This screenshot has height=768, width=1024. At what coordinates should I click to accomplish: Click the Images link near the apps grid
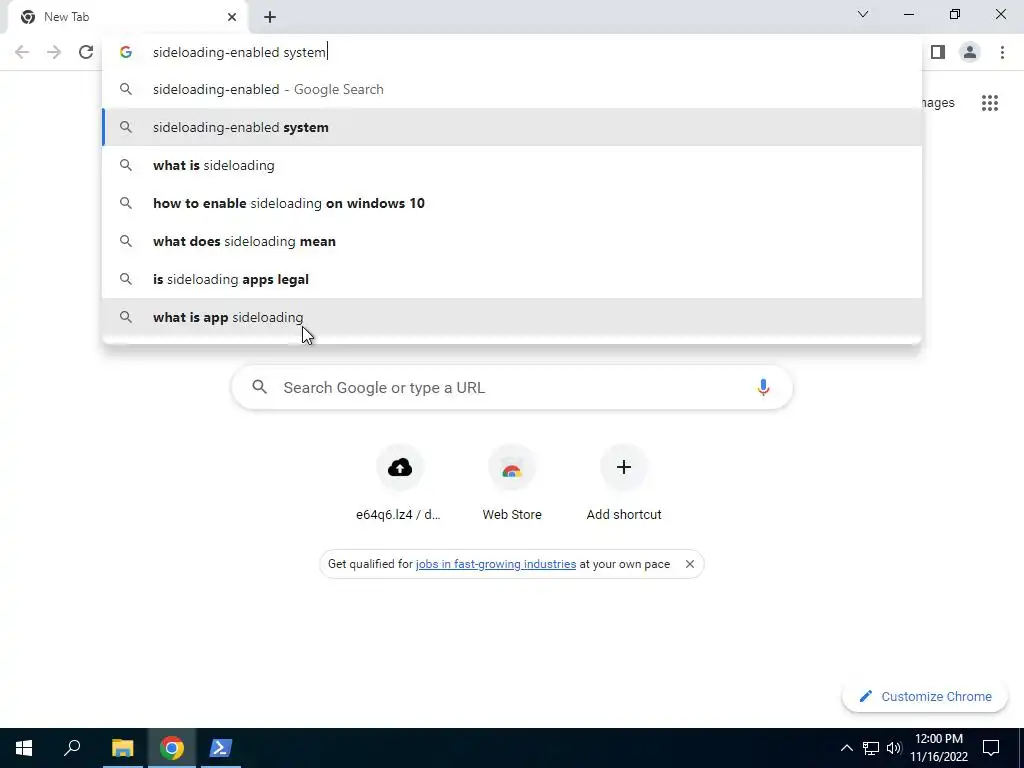tap(938, 103)
